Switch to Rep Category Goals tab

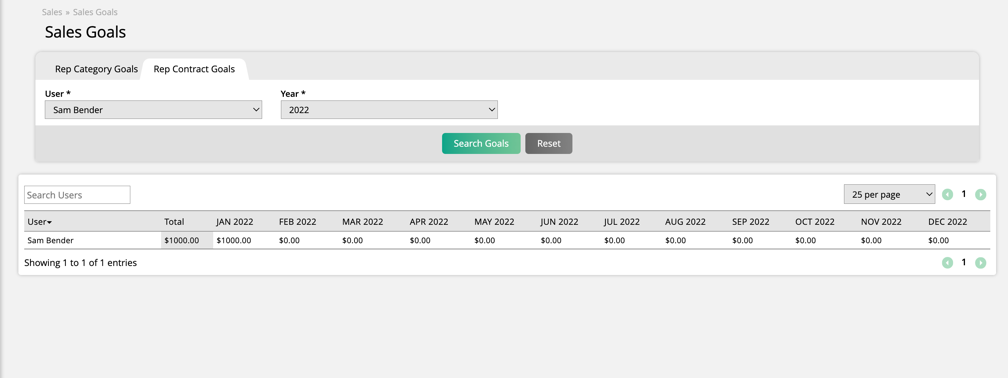click(x=96, y=69)
